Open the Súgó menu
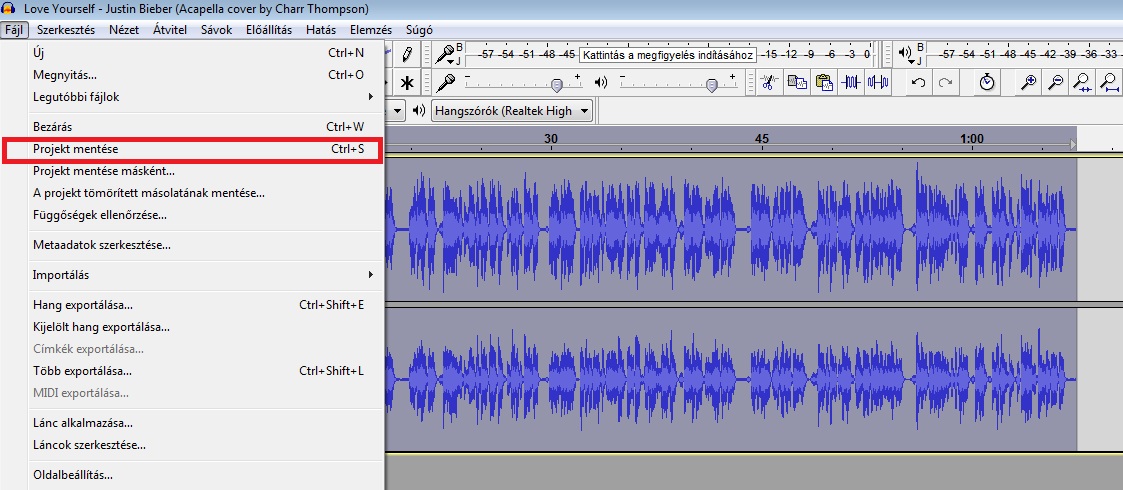Screen dimensions: 1123x490 [x=419, y=30]
